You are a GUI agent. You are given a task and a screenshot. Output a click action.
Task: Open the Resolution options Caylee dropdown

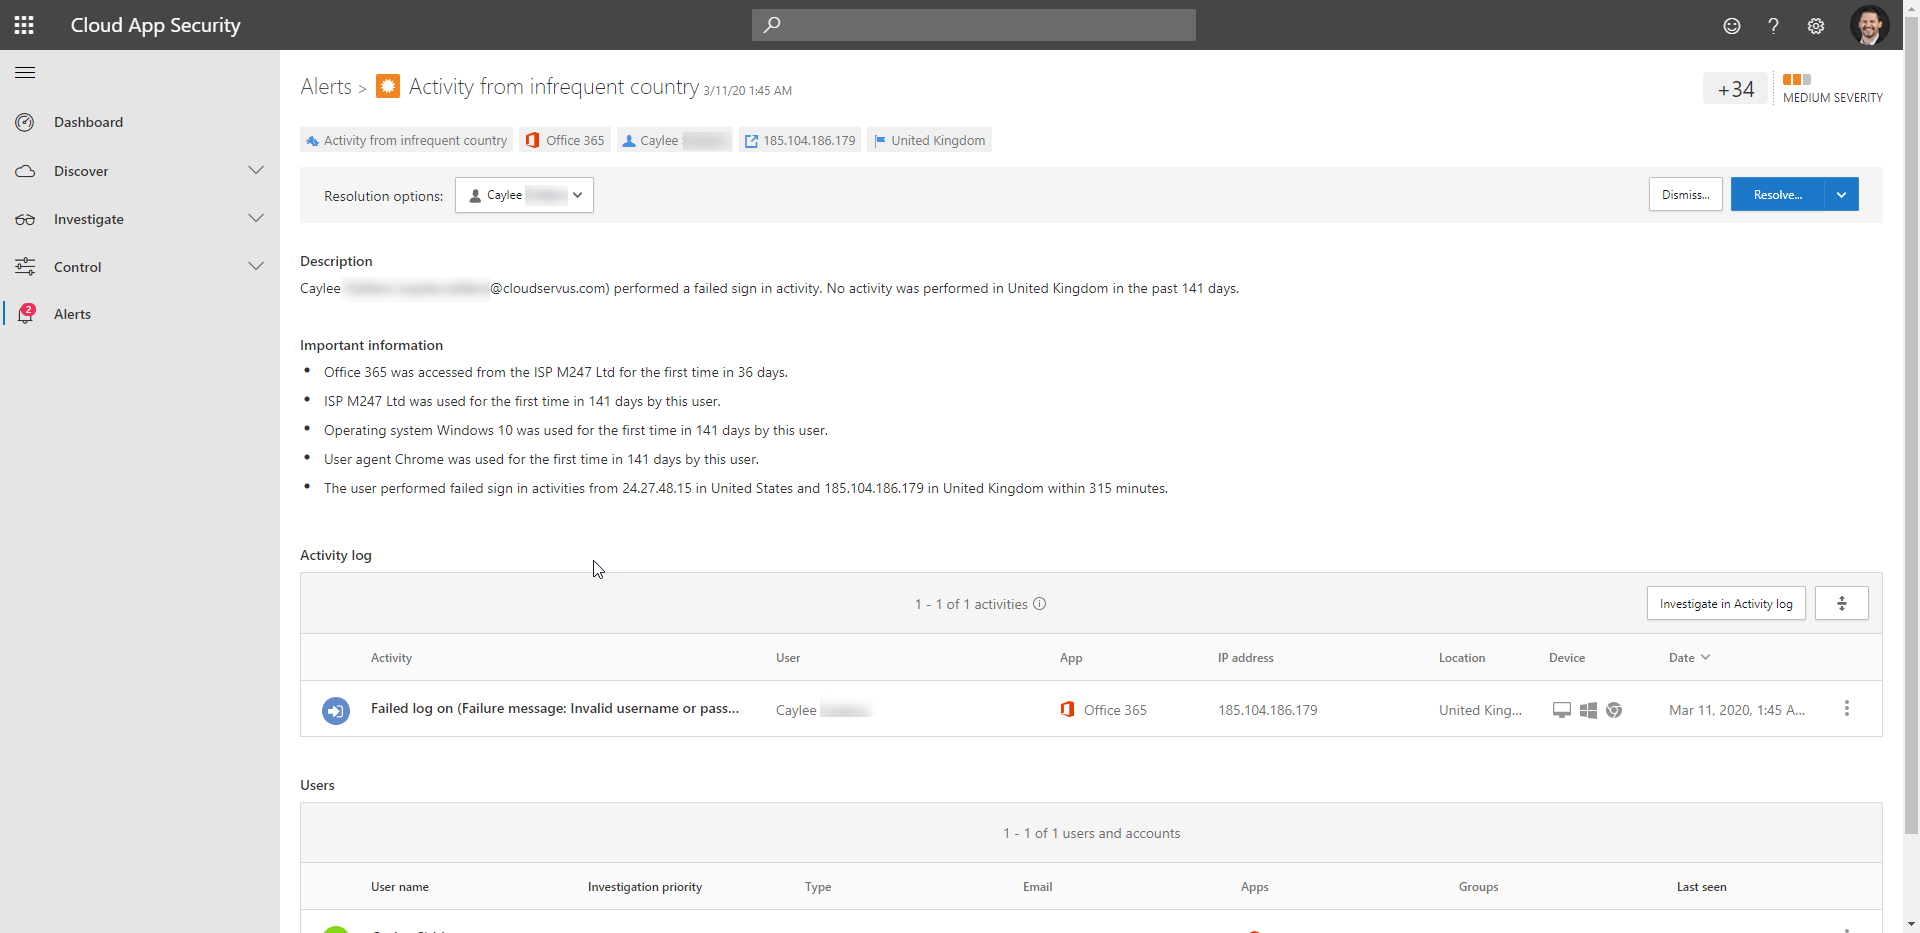click(524, 195)
